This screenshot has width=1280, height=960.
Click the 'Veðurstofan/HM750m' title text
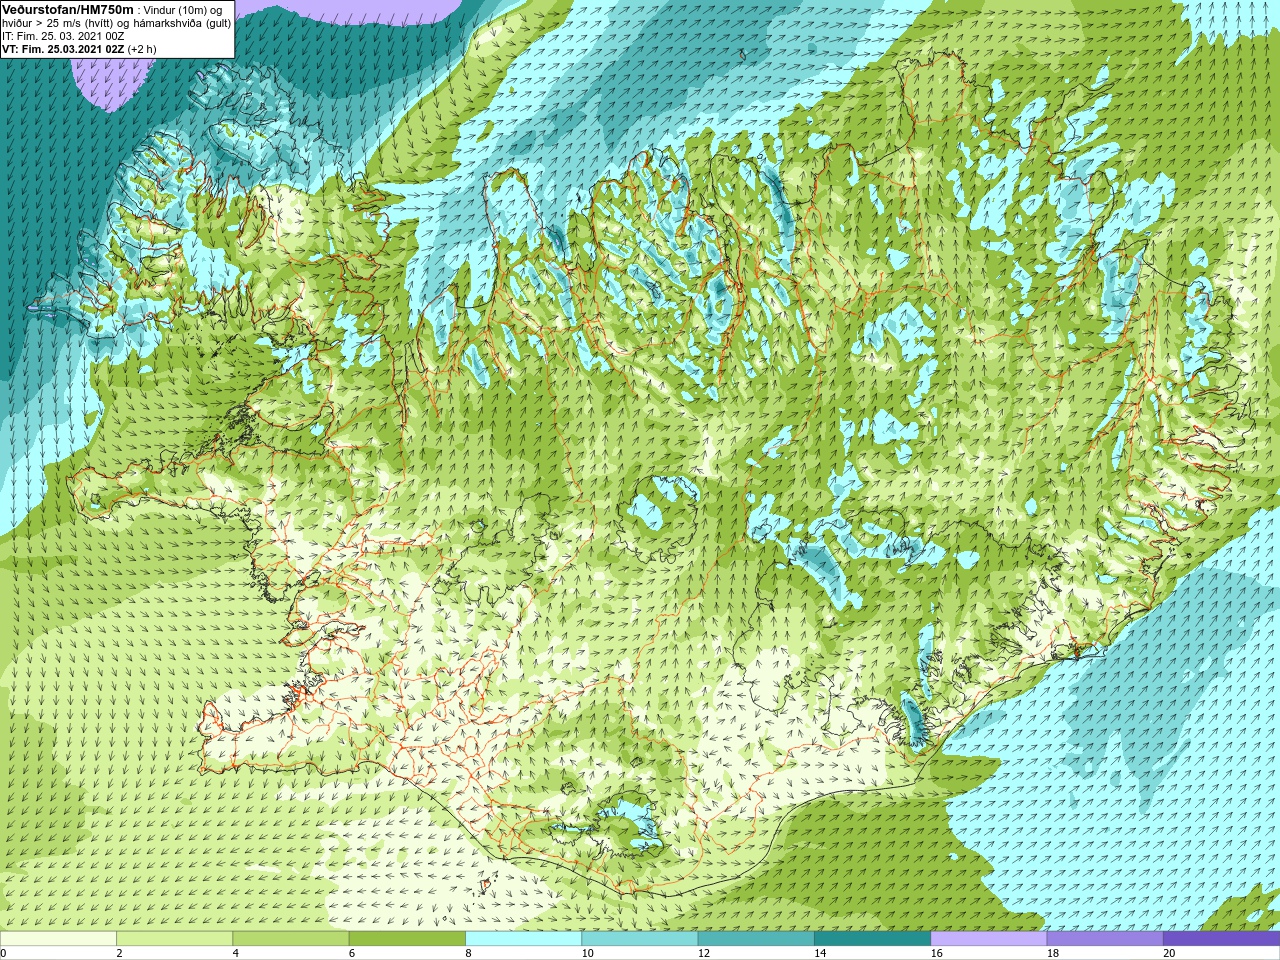68,9
